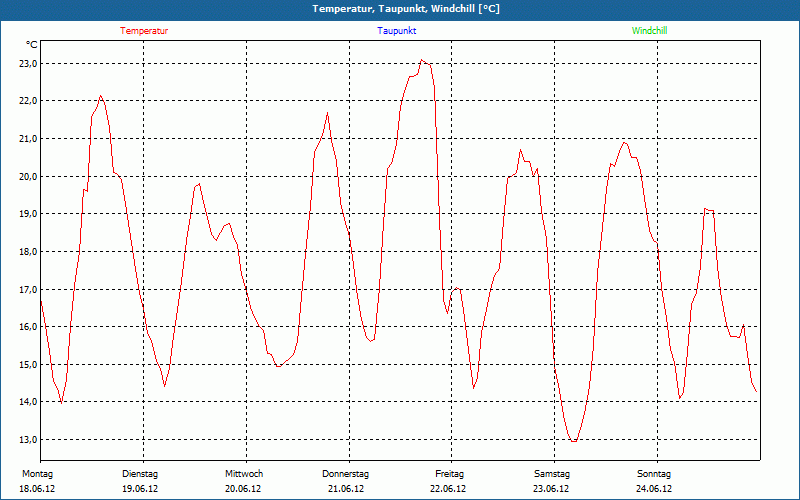Click the 13,0 y-axis value
The height and width of the screenshot is (500, 800).
[x=28, y=439]
